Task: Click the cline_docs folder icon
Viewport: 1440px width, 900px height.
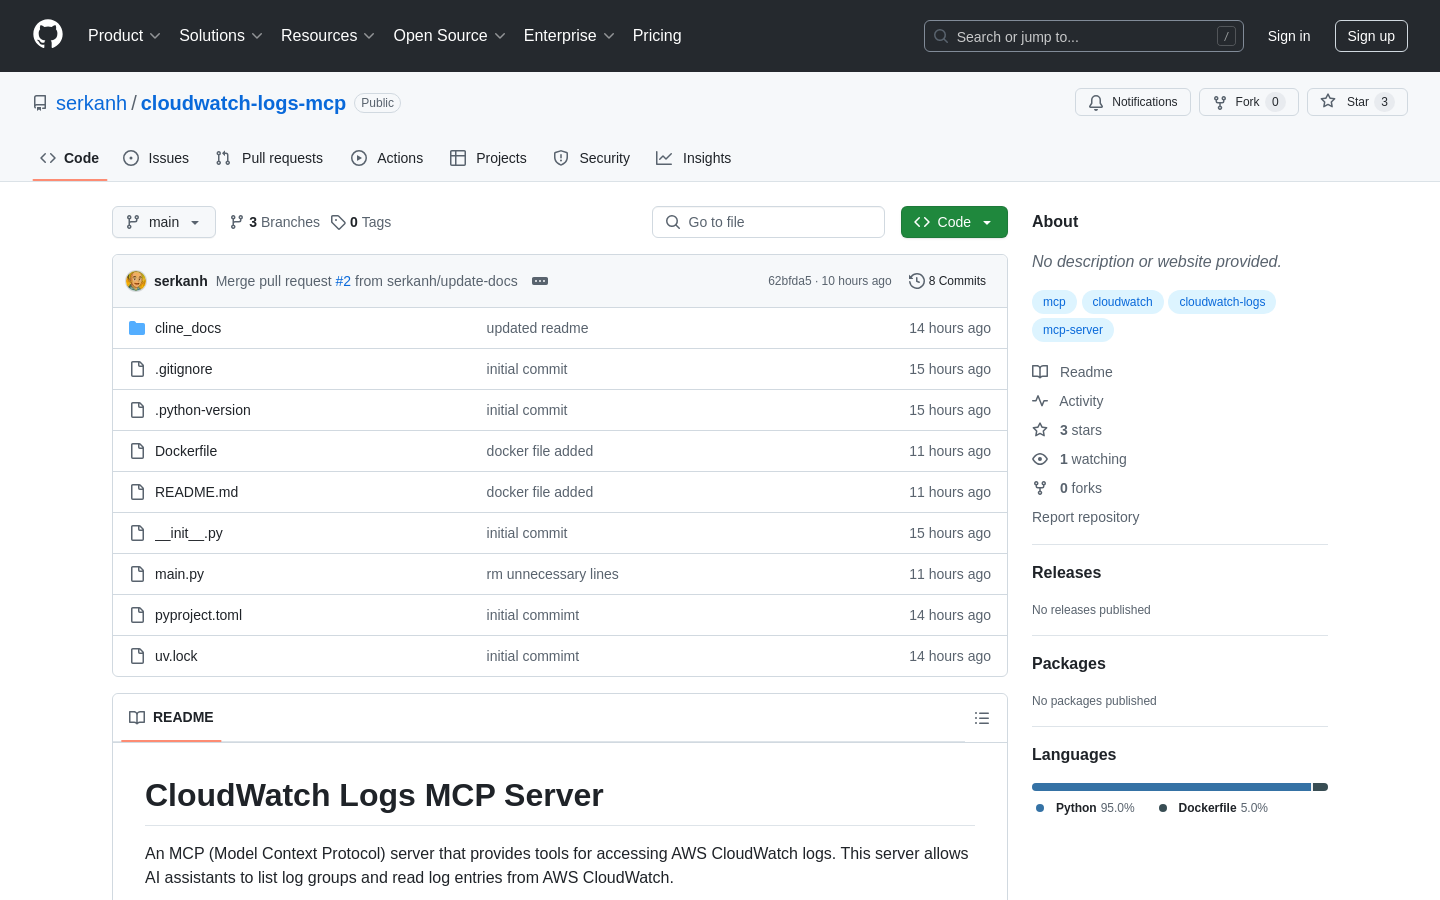Action: 137,328
